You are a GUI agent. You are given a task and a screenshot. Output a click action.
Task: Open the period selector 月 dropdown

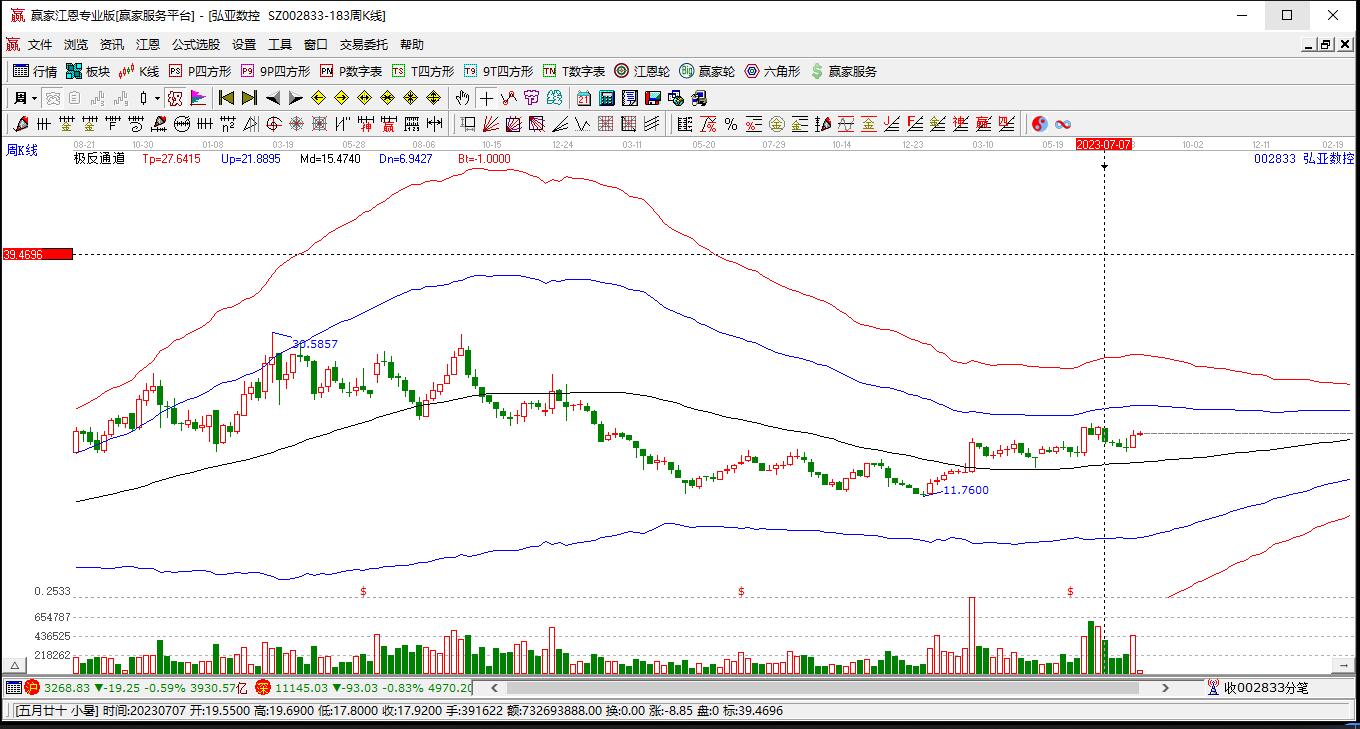point(25,98)
